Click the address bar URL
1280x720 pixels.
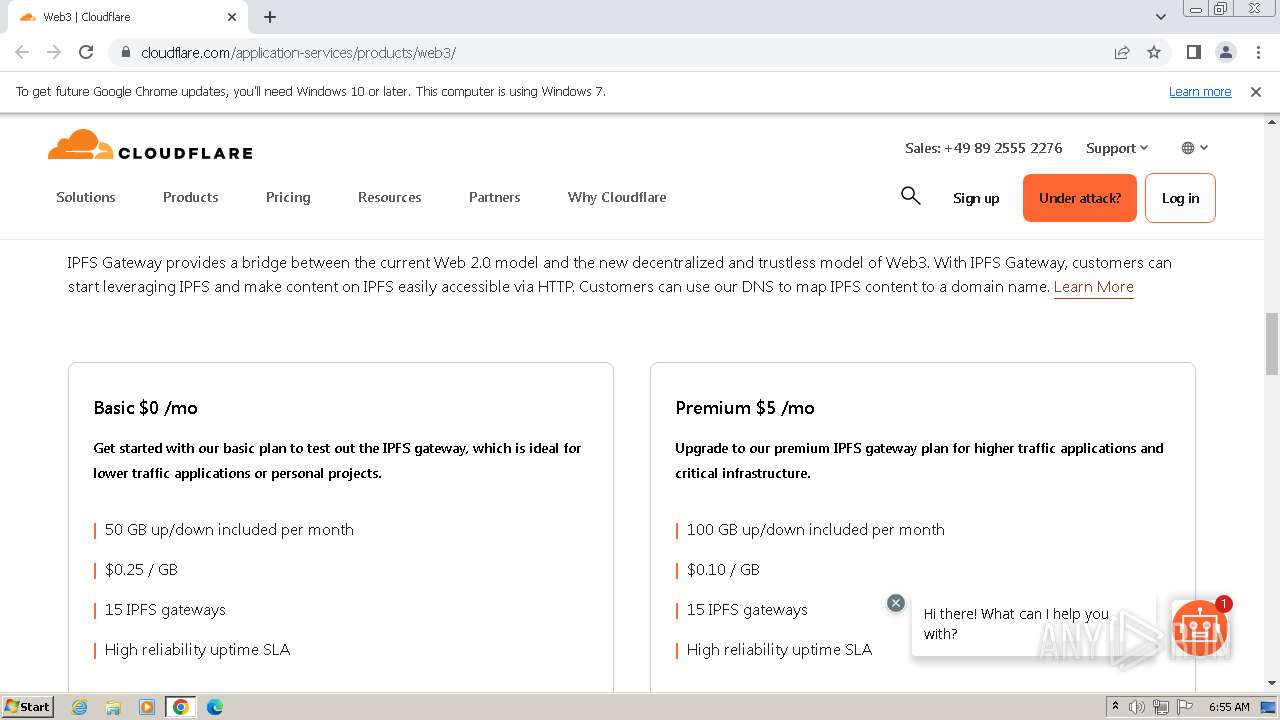299,52
